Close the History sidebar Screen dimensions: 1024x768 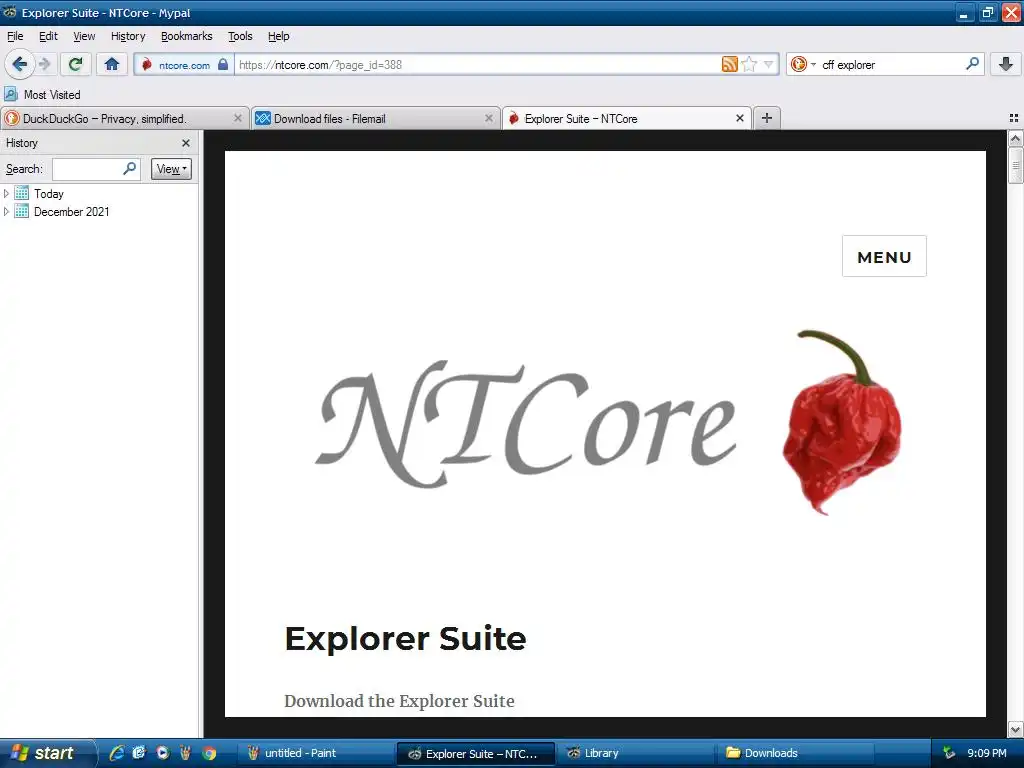pyautogui.click(x=185, y=143)
